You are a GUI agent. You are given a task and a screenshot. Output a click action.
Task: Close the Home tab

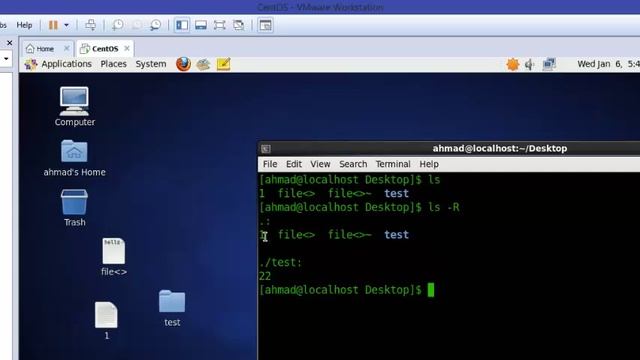click(67, 49)
